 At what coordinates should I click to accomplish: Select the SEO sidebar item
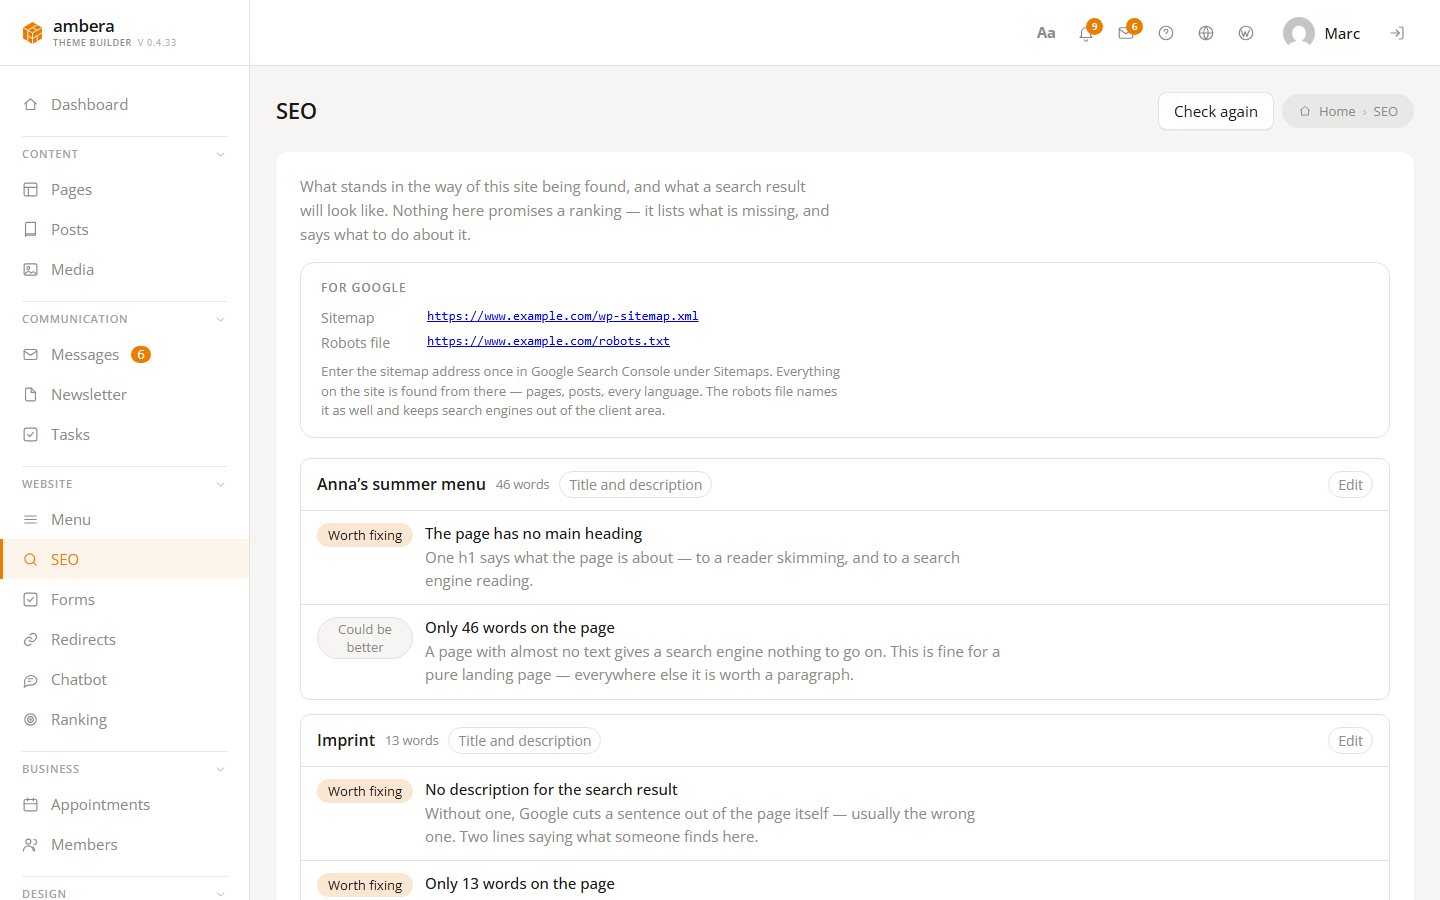point(125,559)
